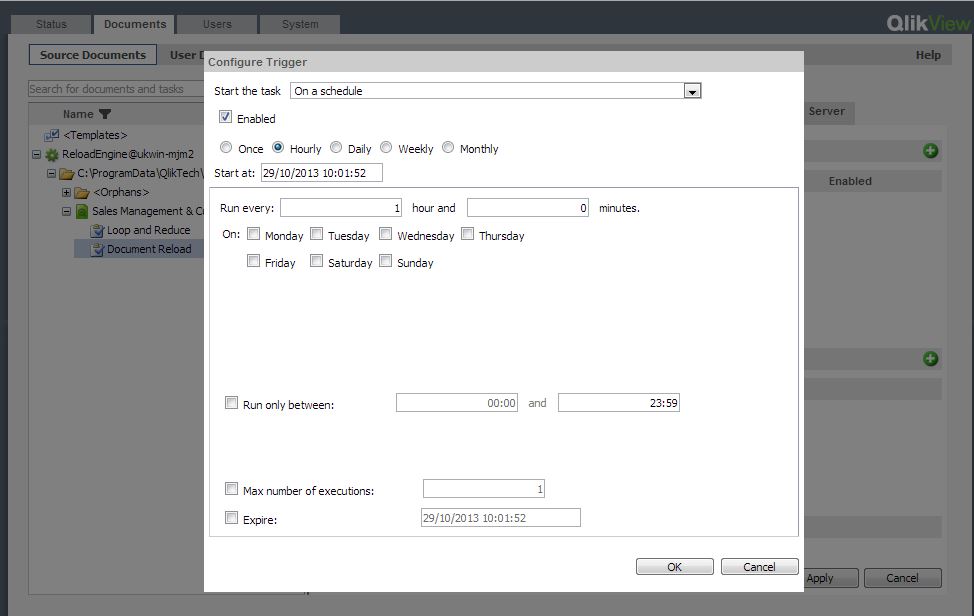Switch to the System tab
Viewport: 974px width, 616px height.
(x=300, y=24)
